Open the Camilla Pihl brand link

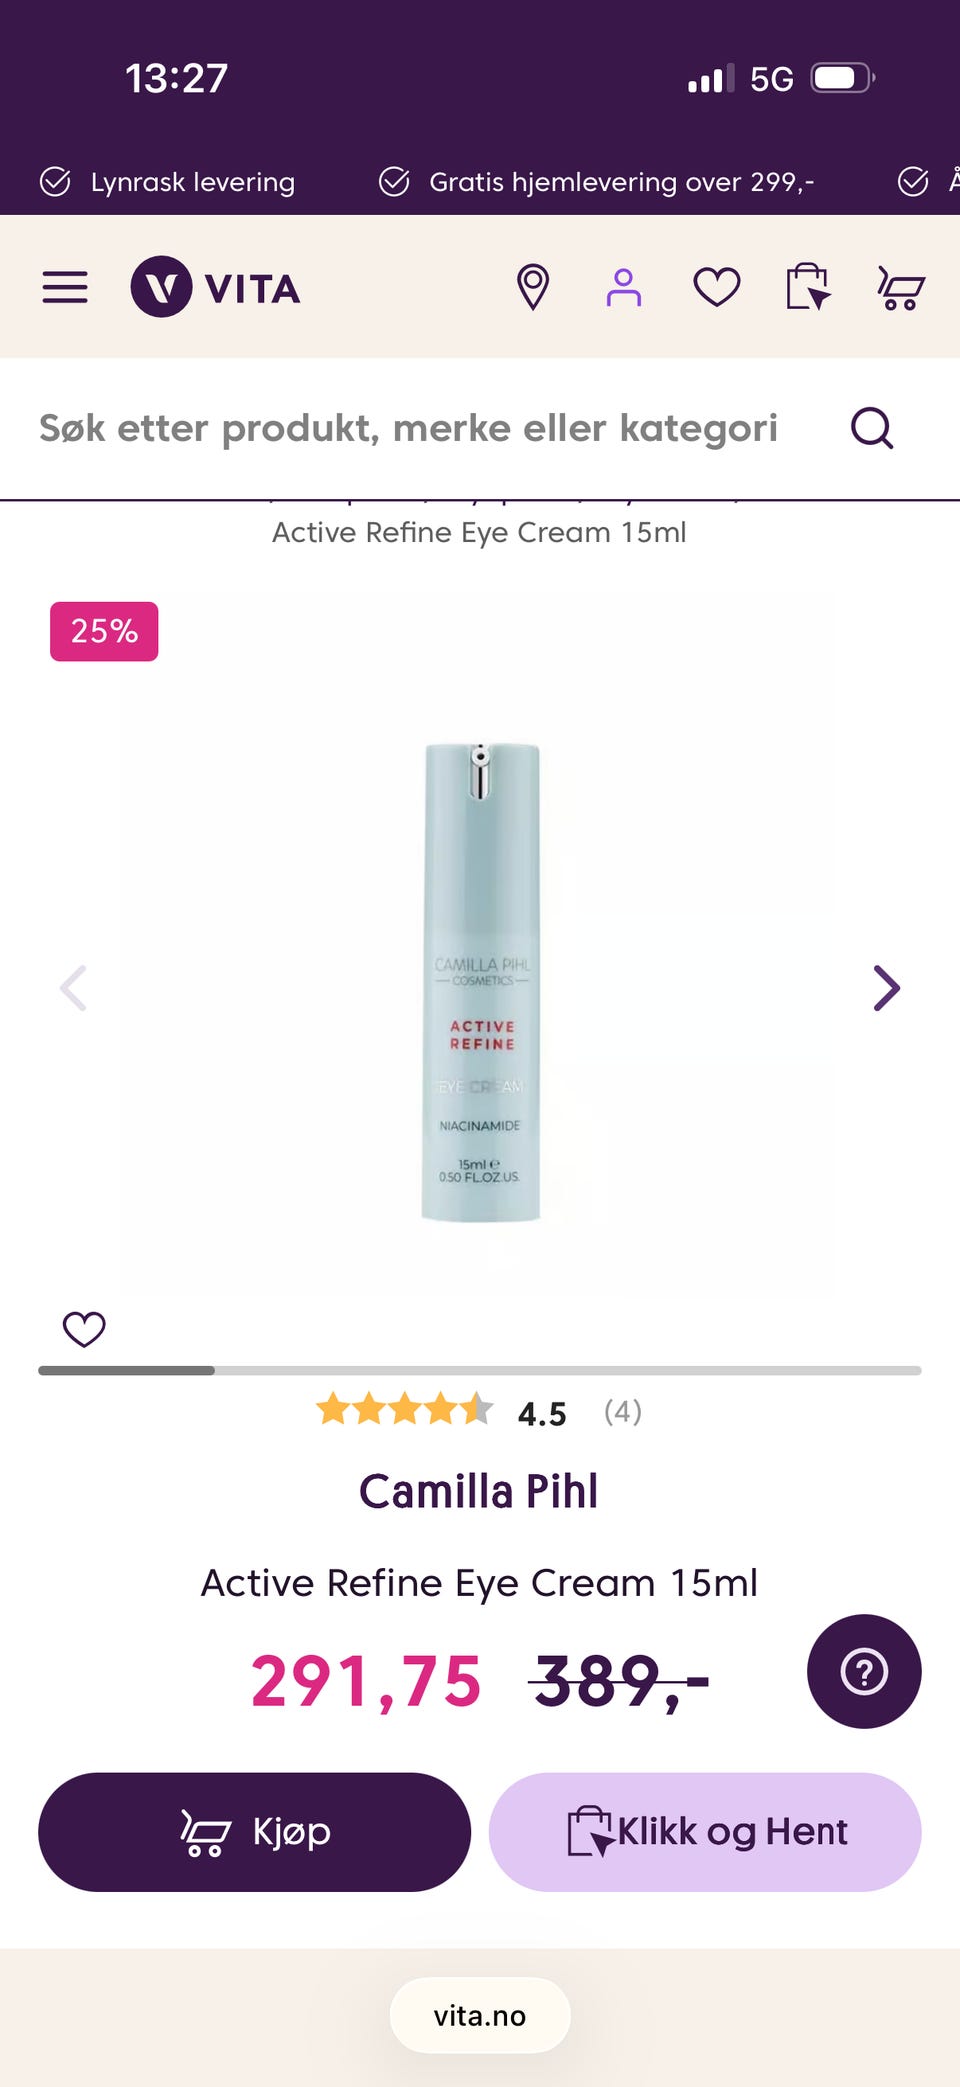tap(479, 1491)
